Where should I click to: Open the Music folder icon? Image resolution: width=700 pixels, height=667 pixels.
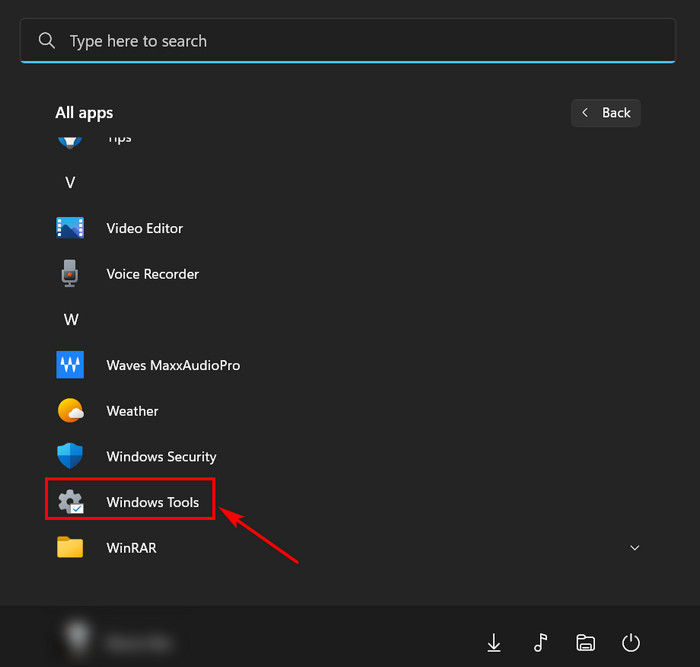click(x=540, y=643)
